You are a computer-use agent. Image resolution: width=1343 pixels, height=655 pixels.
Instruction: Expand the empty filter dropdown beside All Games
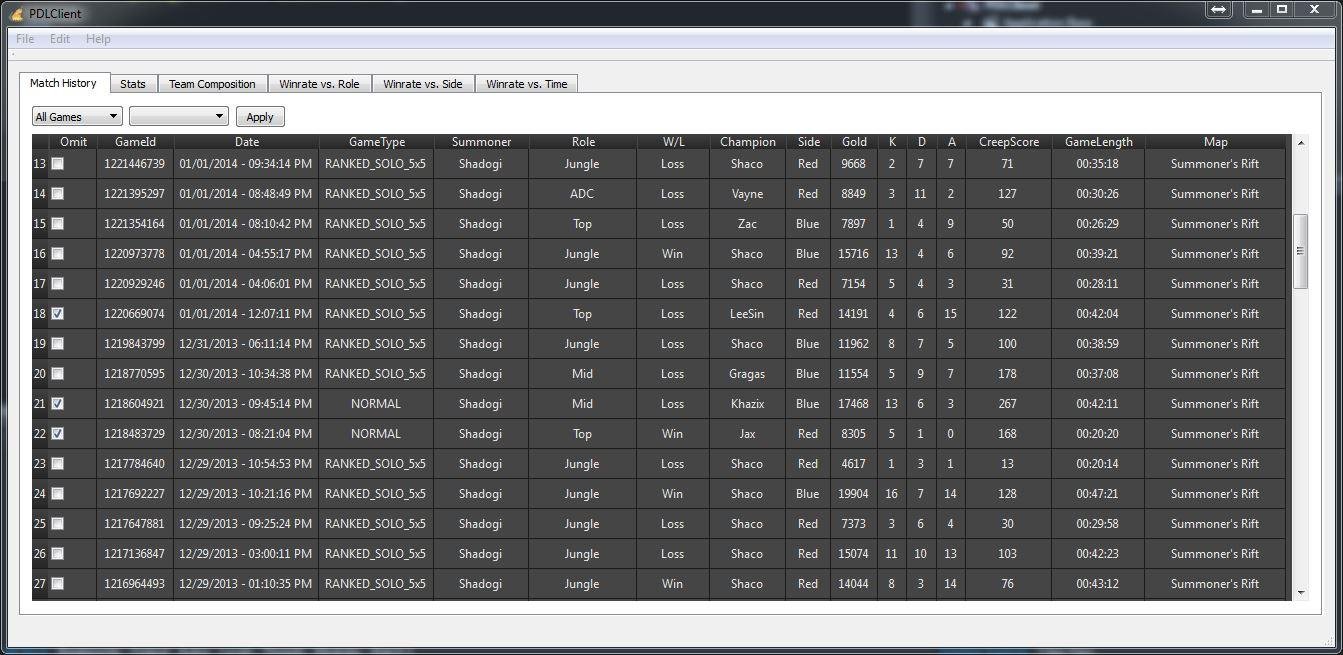[179, 117]
